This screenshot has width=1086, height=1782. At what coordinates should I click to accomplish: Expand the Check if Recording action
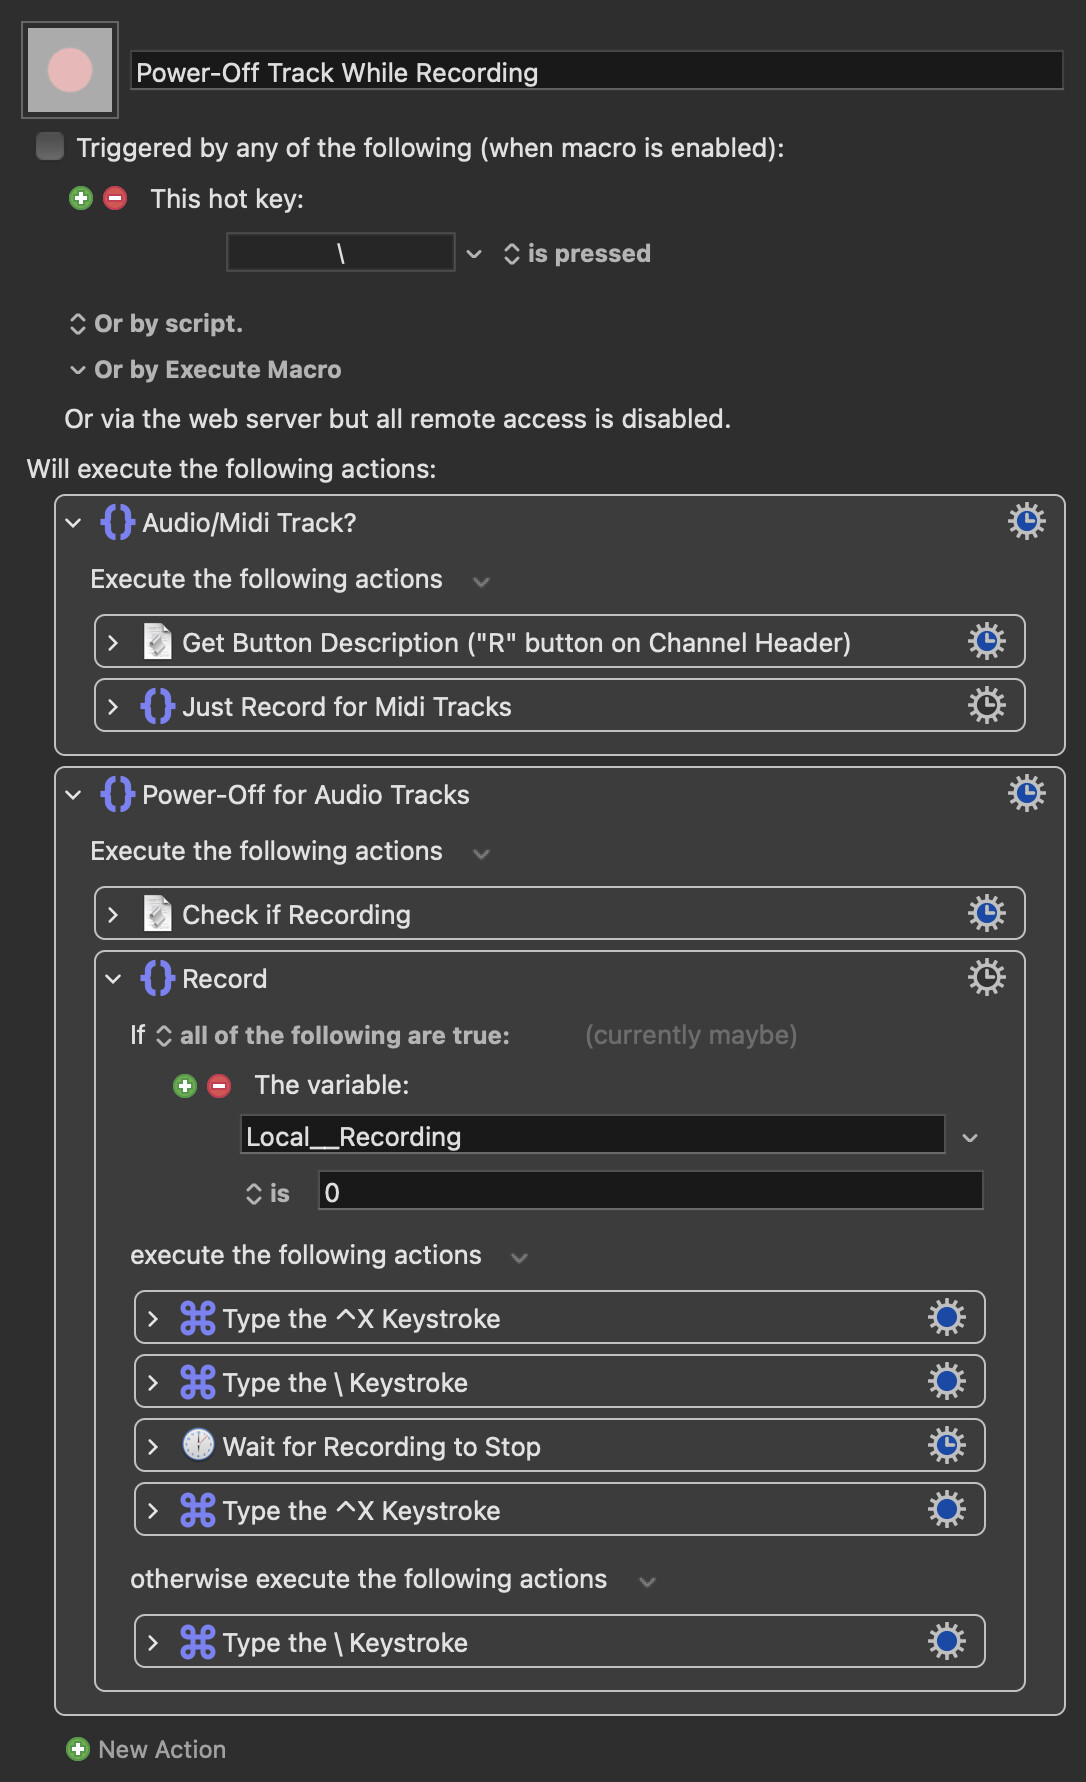[x=113, y=915]
